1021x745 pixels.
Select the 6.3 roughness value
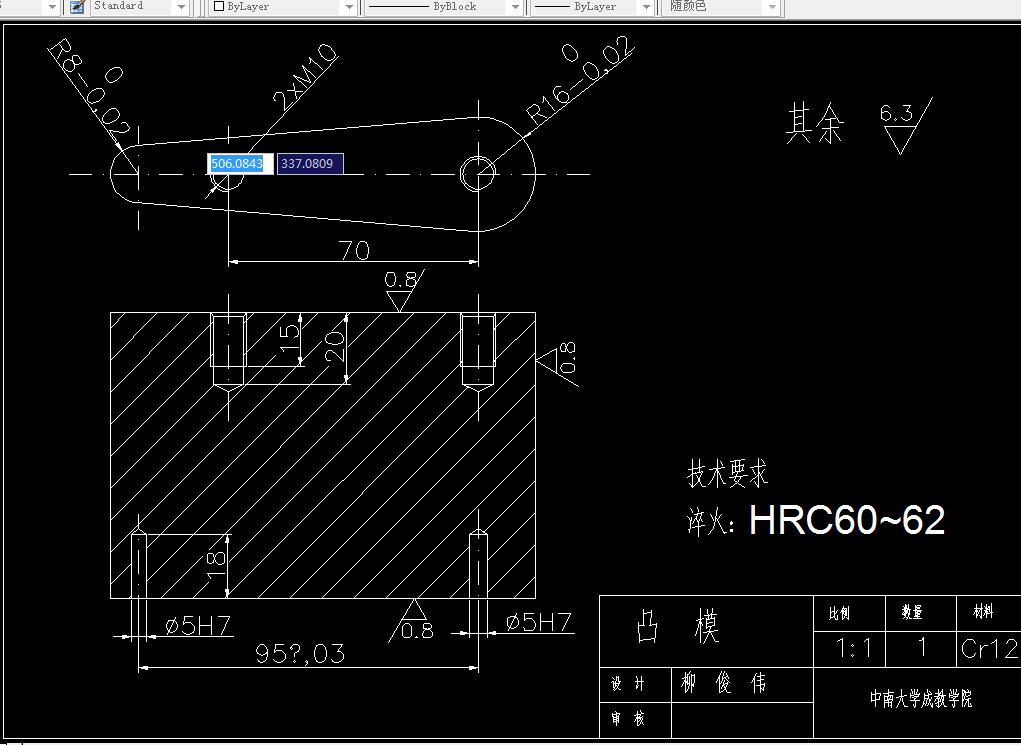896,113
